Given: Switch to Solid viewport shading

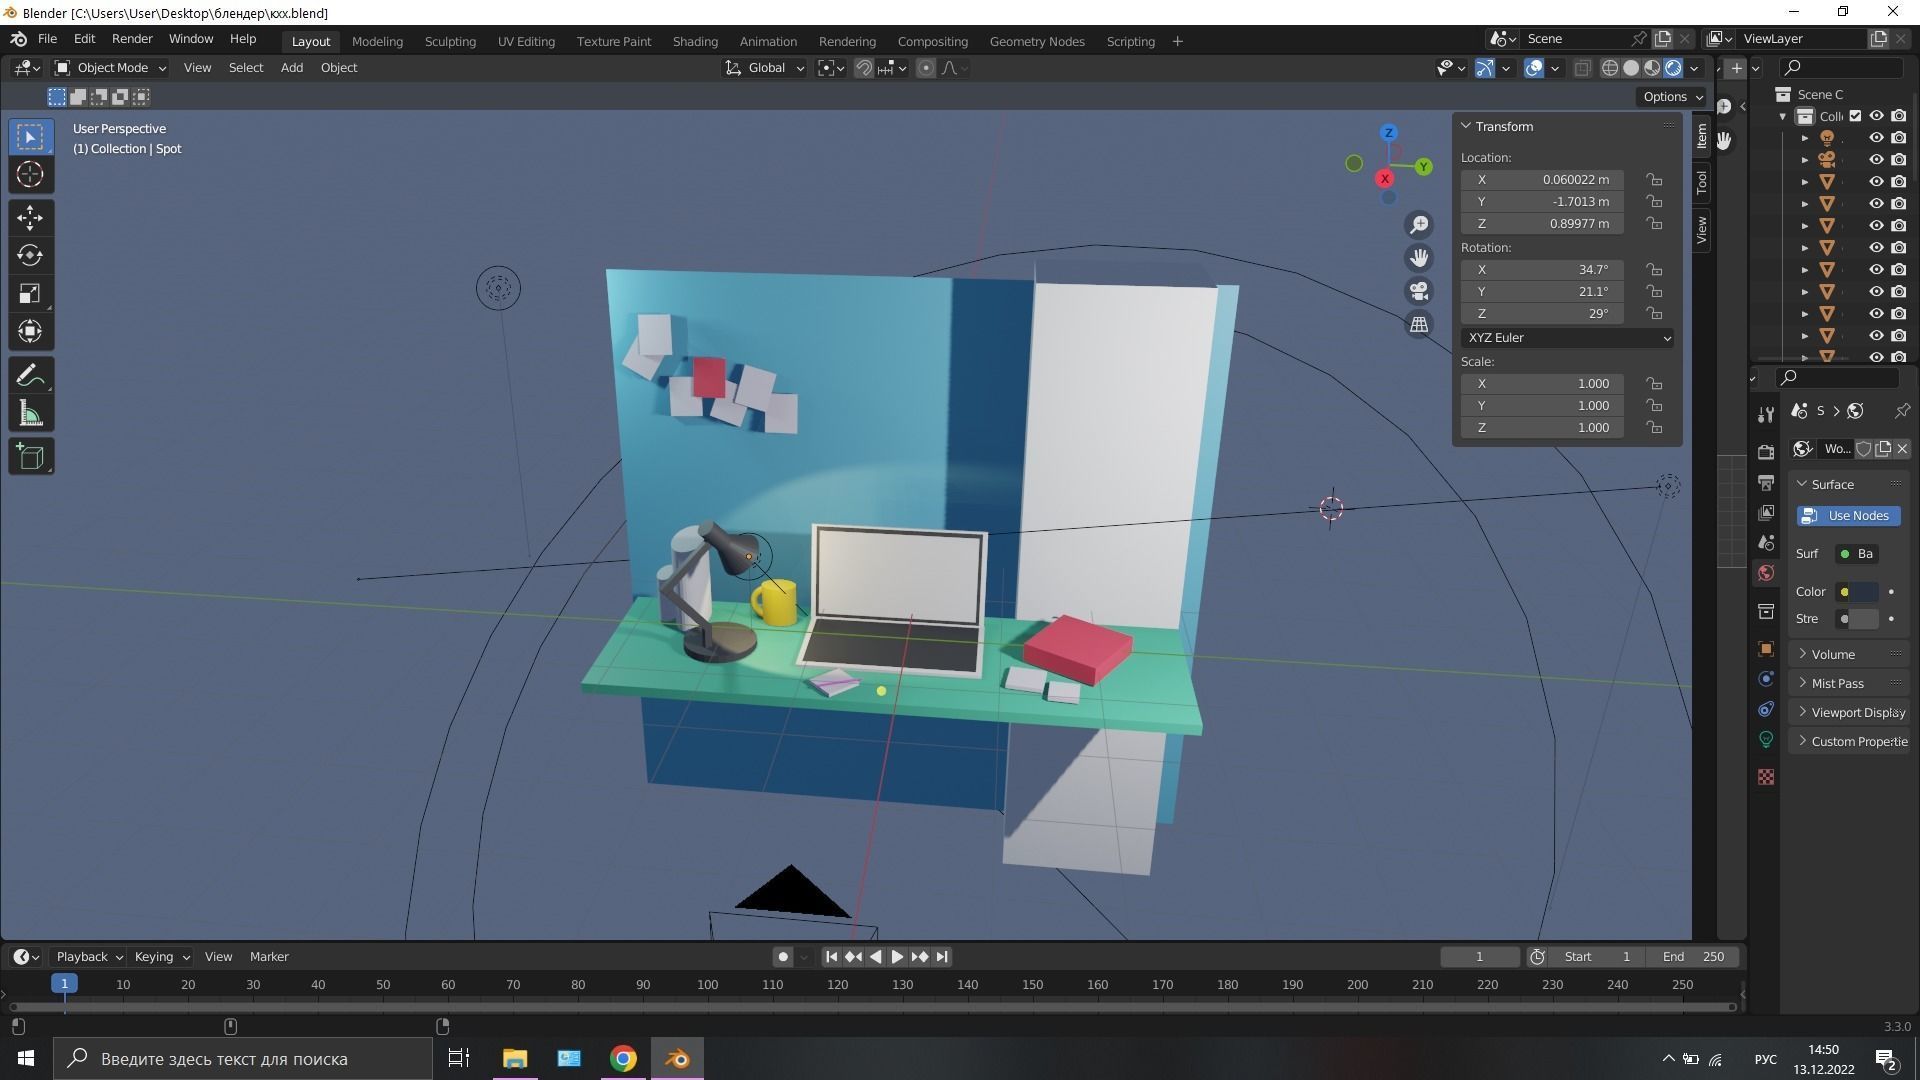Looking at the screenshot, I should point(1631,68).
